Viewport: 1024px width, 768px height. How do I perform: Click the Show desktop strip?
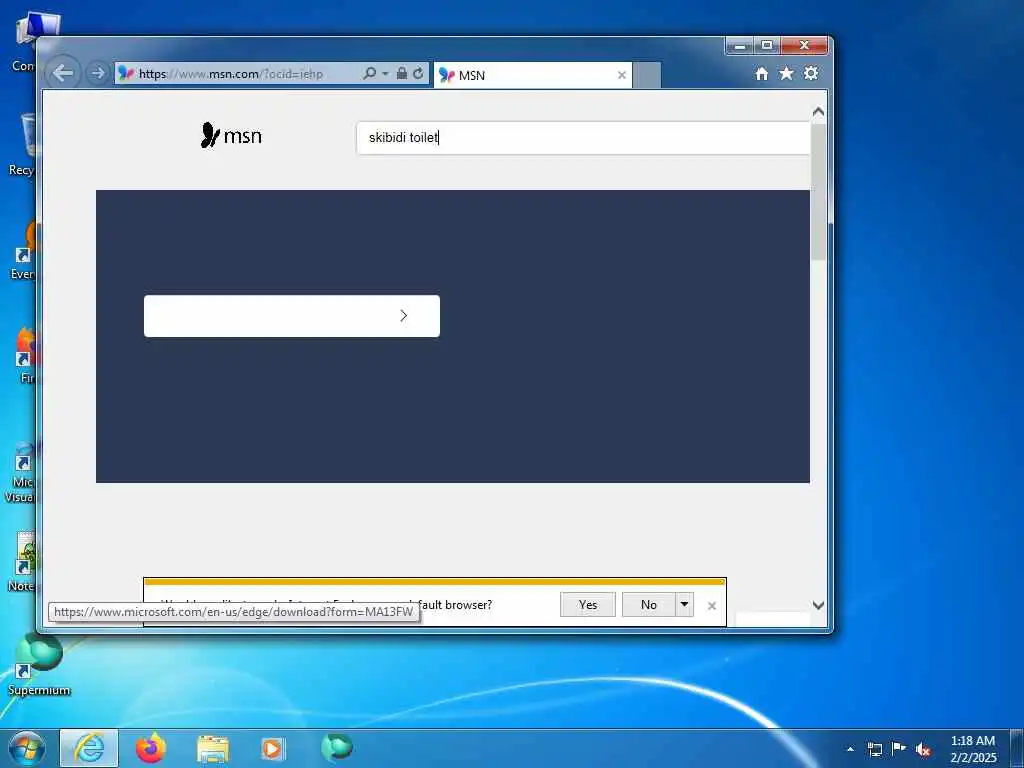point(1017,748)
